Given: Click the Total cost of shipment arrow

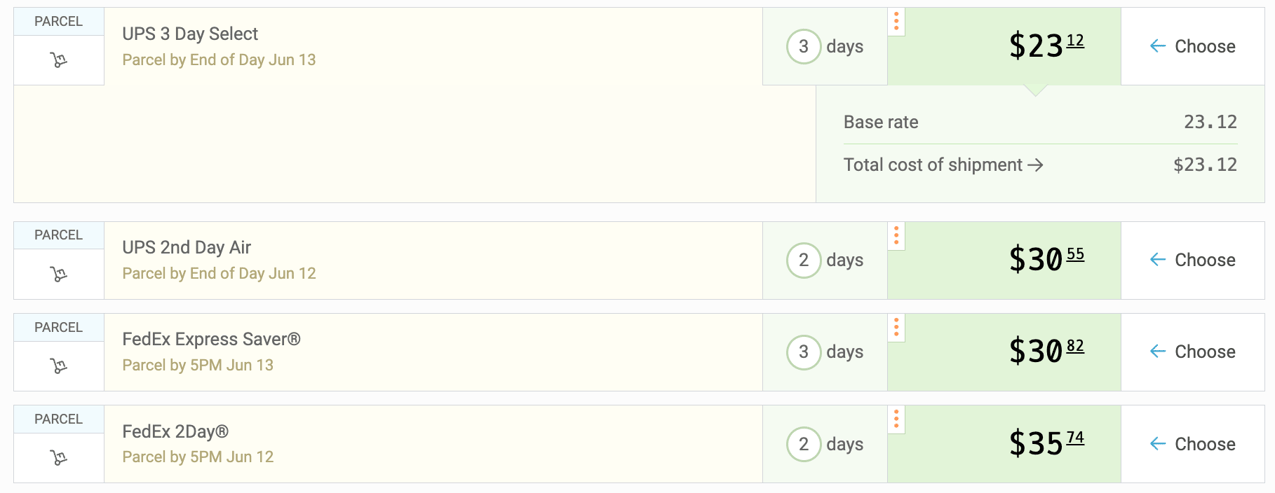Looking at the screenshot, I should point(1035,165).
